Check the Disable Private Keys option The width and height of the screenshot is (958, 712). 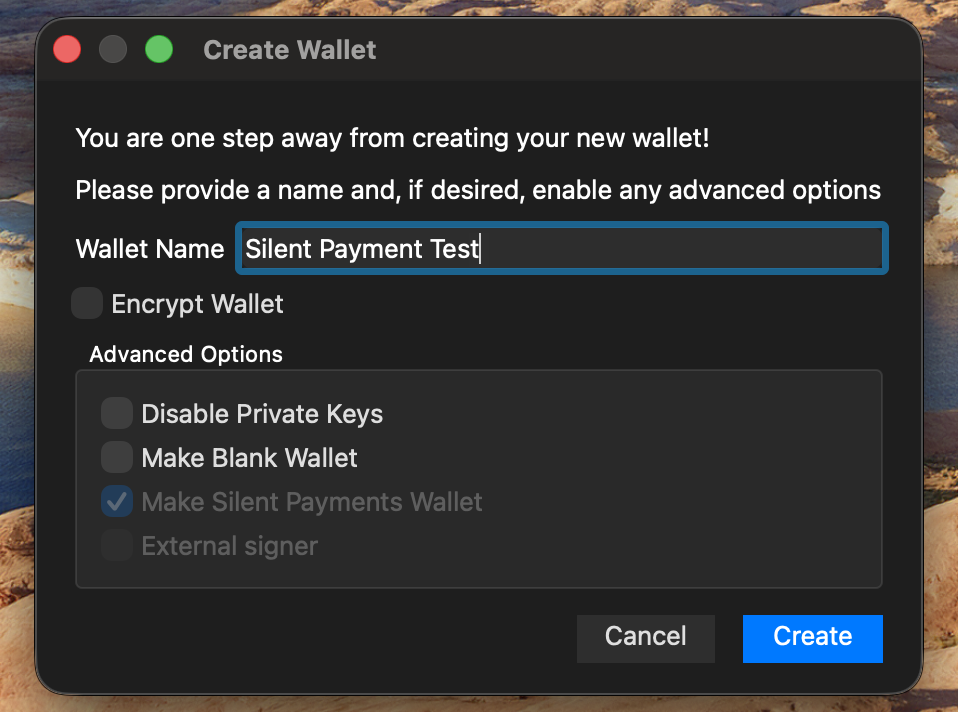[117, 413]
